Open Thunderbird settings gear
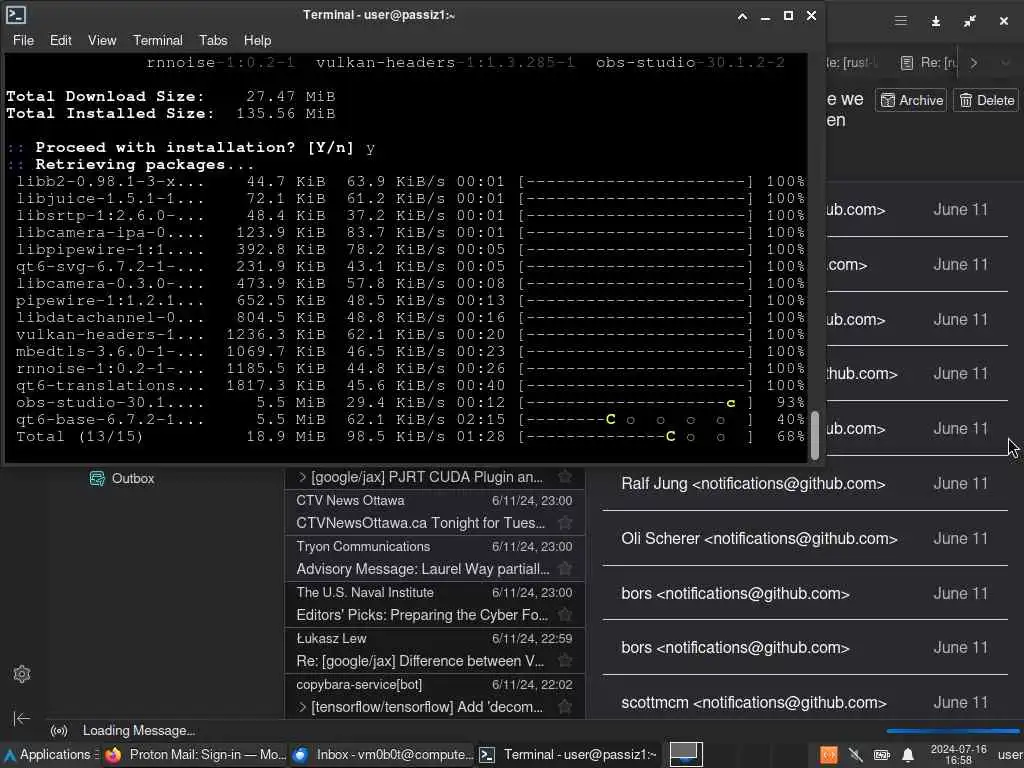 pyautogui.click(x=22, y=673)
